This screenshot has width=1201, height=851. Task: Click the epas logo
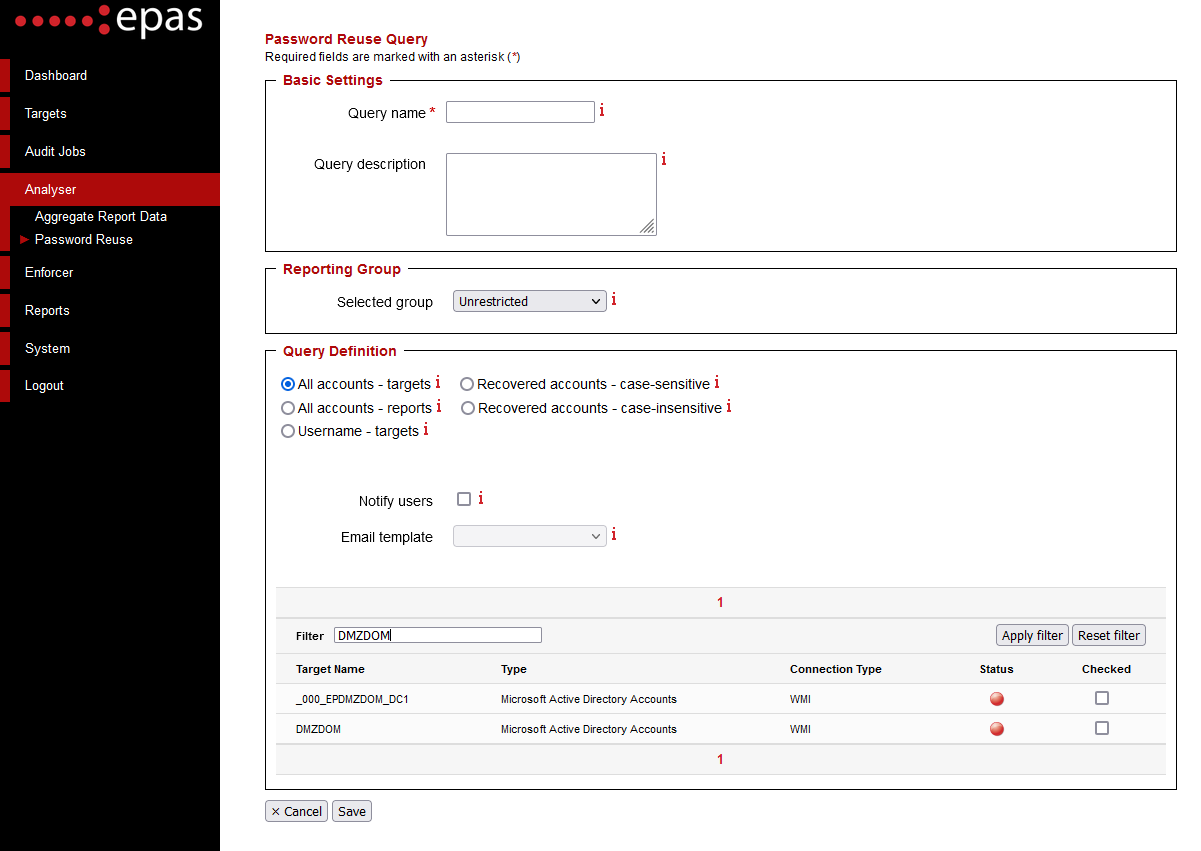point(107,20)
